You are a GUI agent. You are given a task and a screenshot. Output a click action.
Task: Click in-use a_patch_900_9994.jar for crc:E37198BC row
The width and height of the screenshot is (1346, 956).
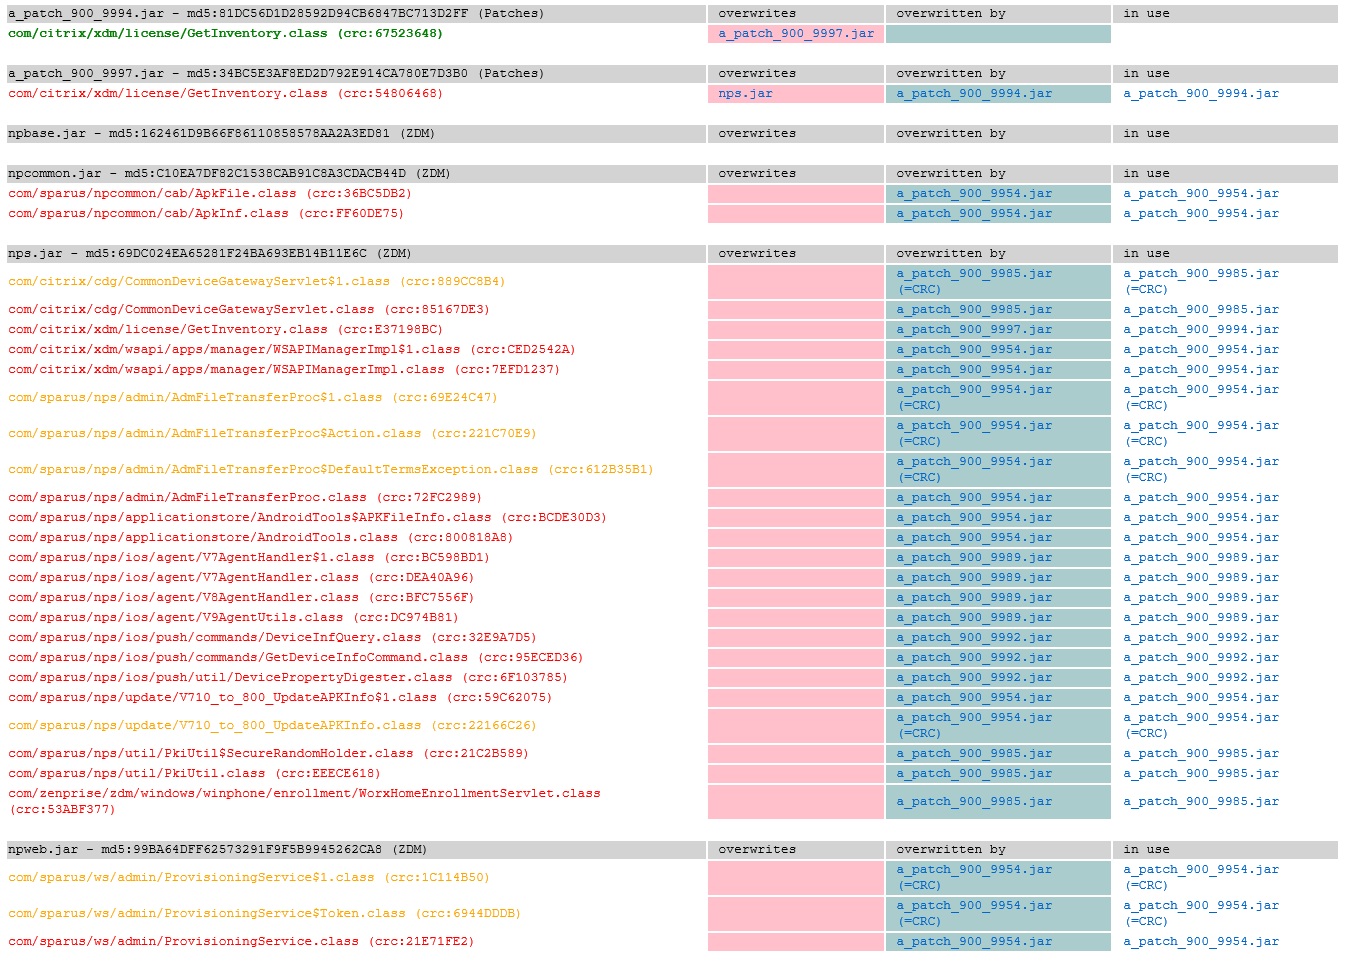[x=1201, y=329]
